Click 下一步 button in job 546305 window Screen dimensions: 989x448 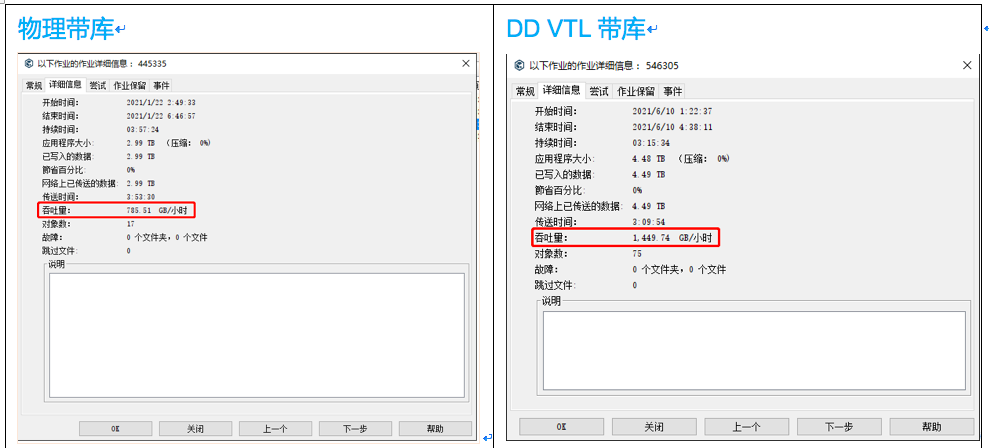click(x=839, y=427)
